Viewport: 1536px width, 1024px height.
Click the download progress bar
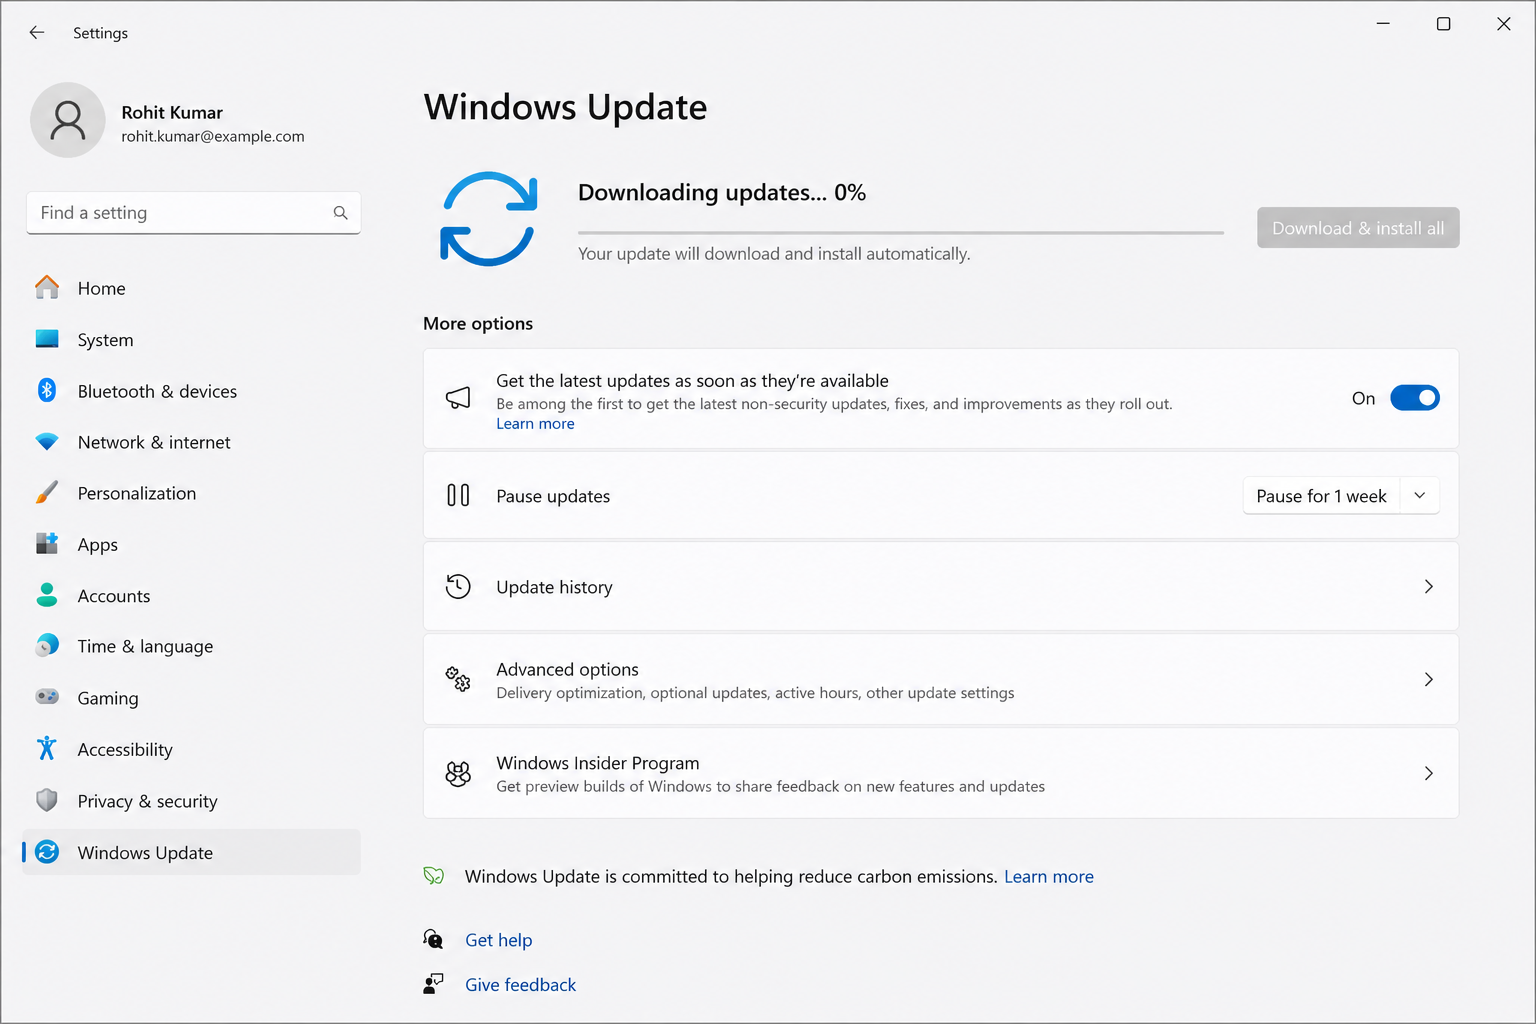(901, 232)
